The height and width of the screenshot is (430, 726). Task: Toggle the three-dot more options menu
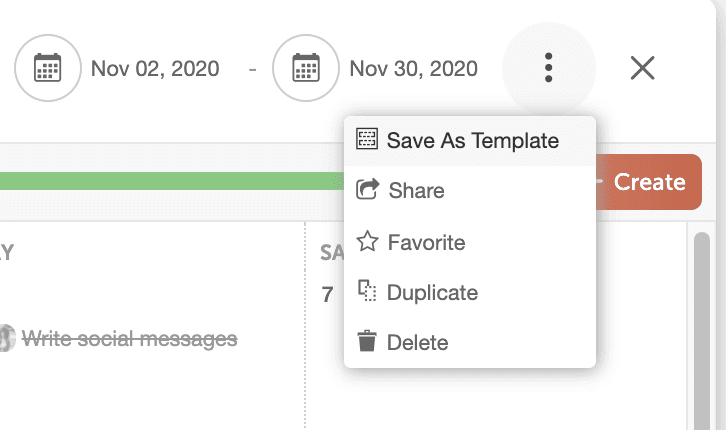point(548,68)
